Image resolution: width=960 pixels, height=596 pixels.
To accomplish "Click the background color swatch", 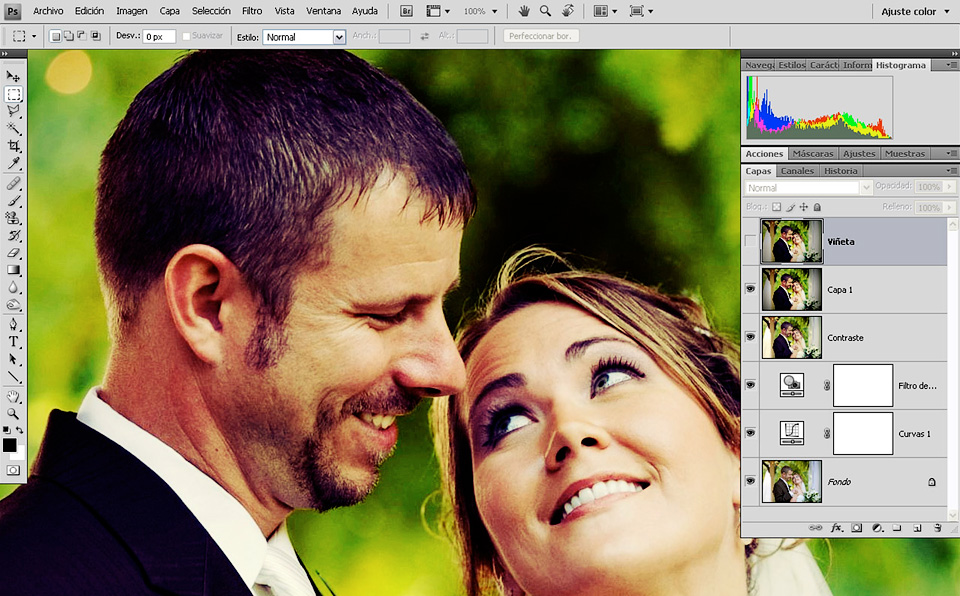I will point(20,454).
